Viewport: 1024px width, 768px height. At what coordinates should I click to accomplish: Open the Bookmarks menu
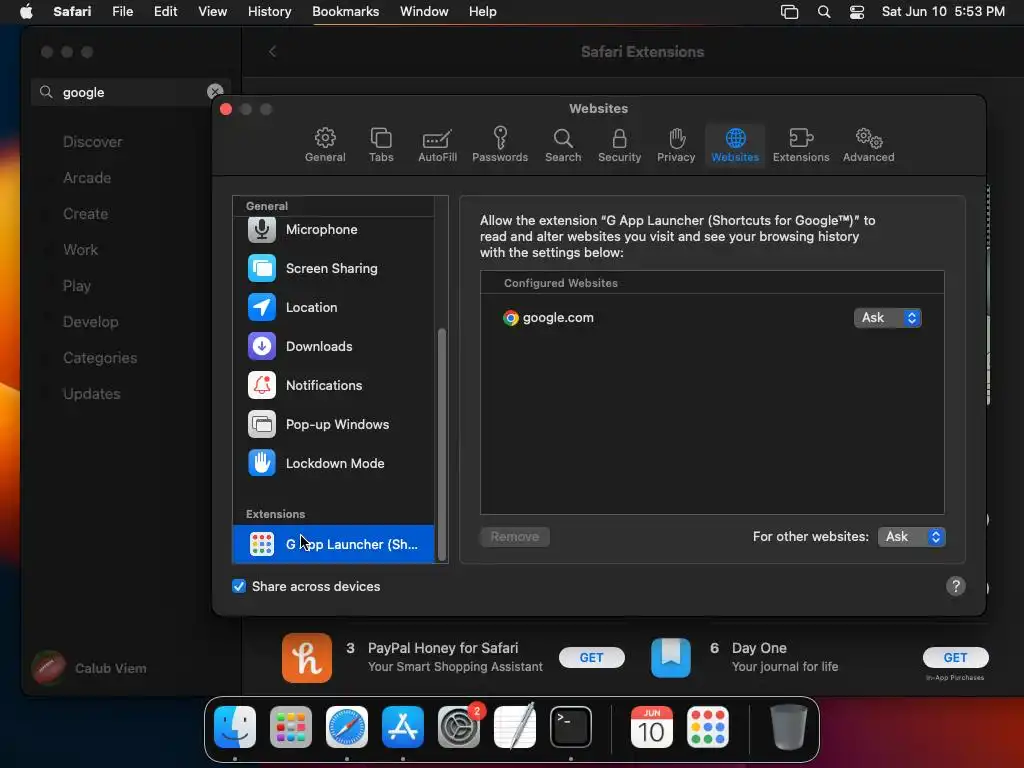[345, 12]
